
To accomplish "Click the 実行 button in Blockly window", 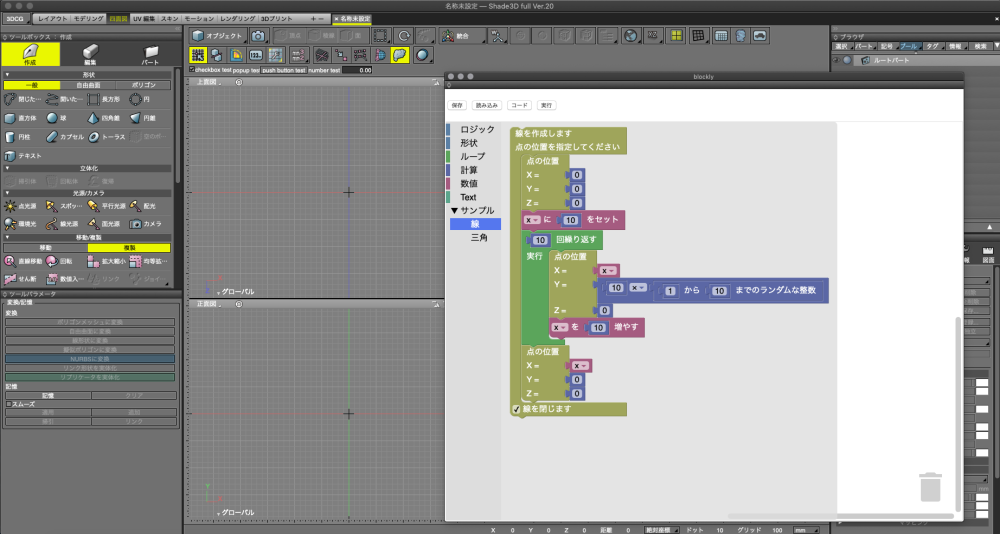I will tap(546, 105).
